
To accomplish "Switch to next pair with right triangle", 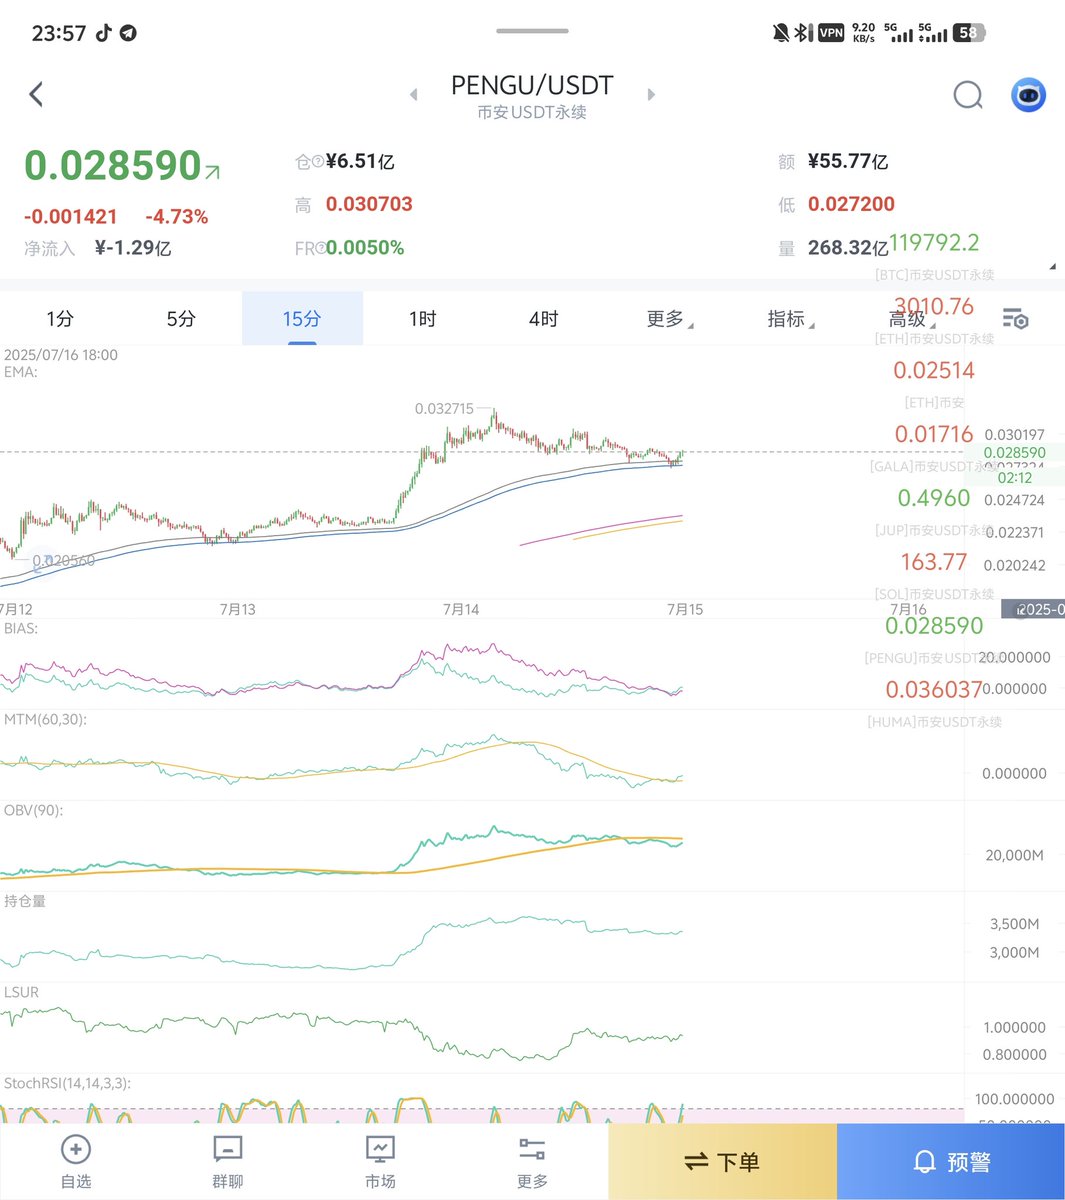I will point(651,95).
